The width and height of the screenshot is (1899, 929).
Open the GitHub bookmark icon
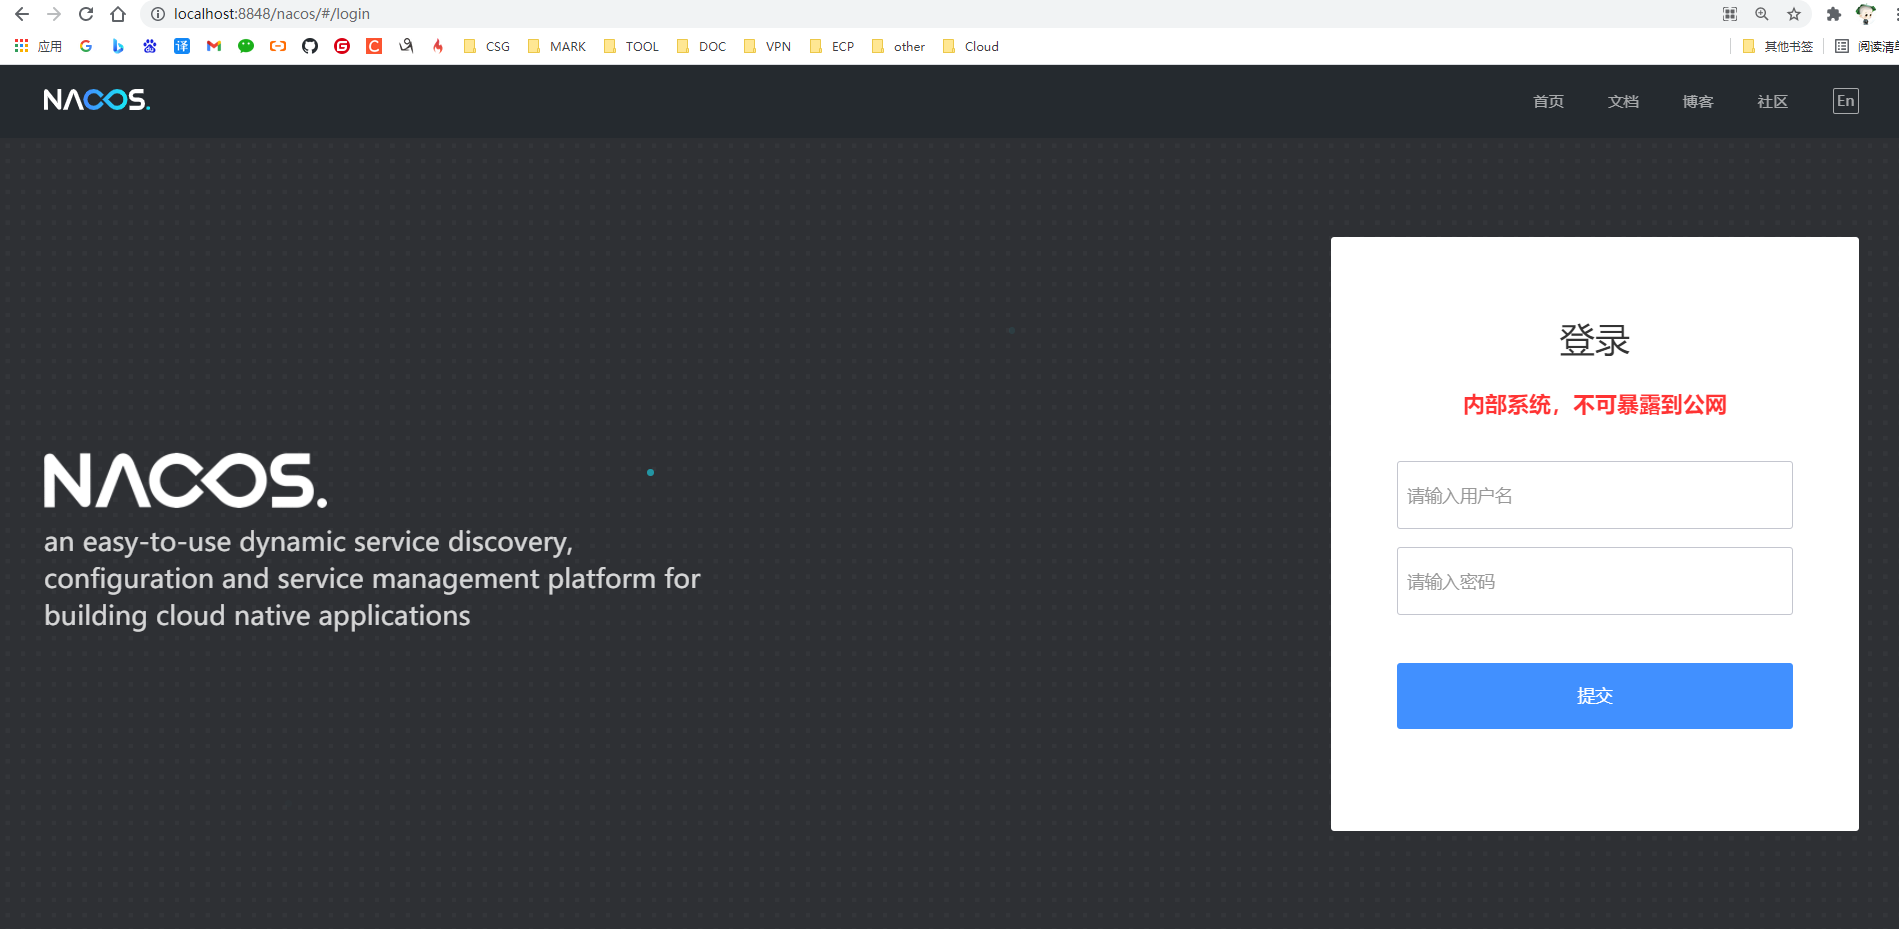[310, 46]
